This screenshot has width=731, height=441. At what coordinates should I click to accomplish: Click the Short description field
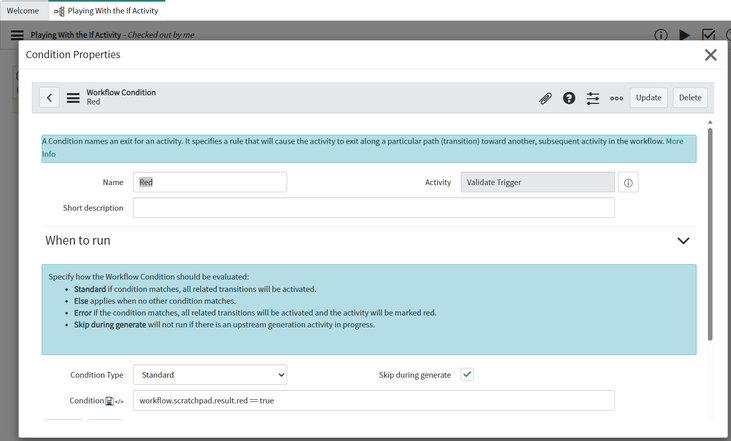point(373,207)
